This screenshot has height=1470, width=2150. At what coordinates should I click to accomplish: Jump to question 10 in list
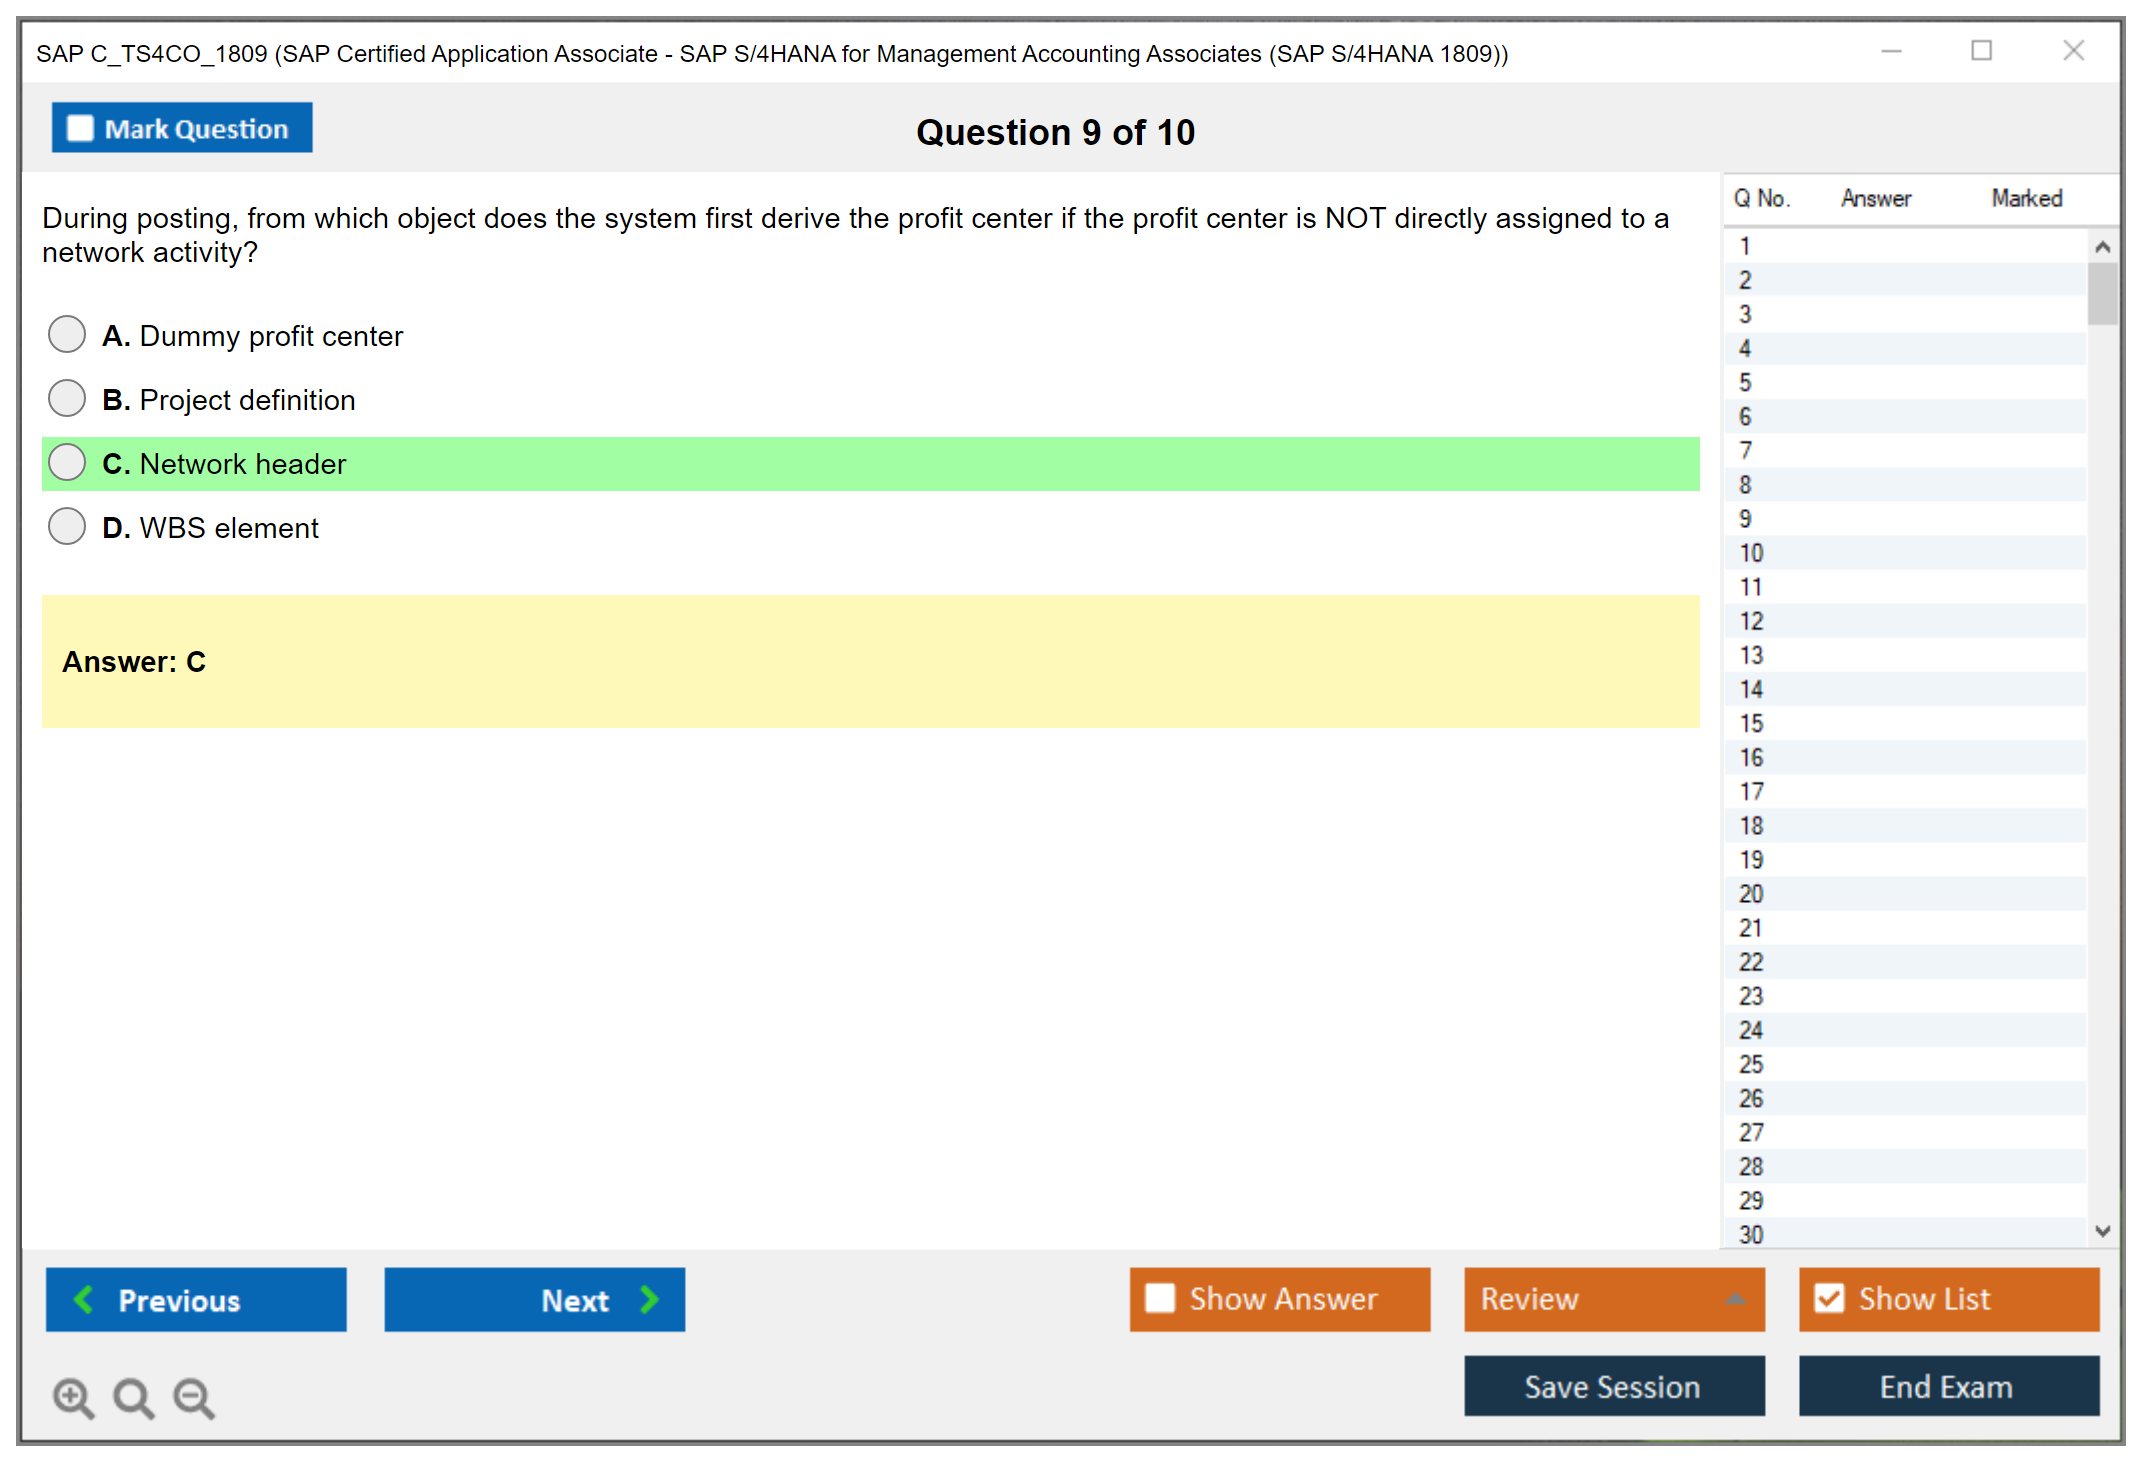1751,553
